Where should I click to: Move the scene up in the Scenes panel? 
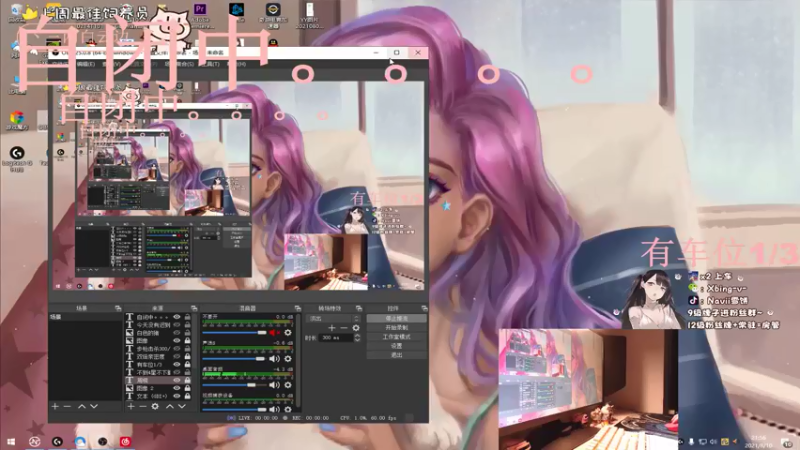click(82, 406)
